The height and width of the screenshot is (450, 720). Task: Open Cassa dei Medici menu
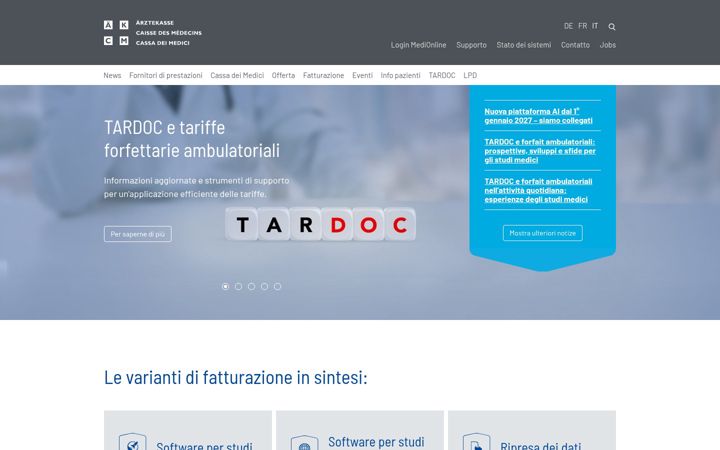click(x=237, y=75)
